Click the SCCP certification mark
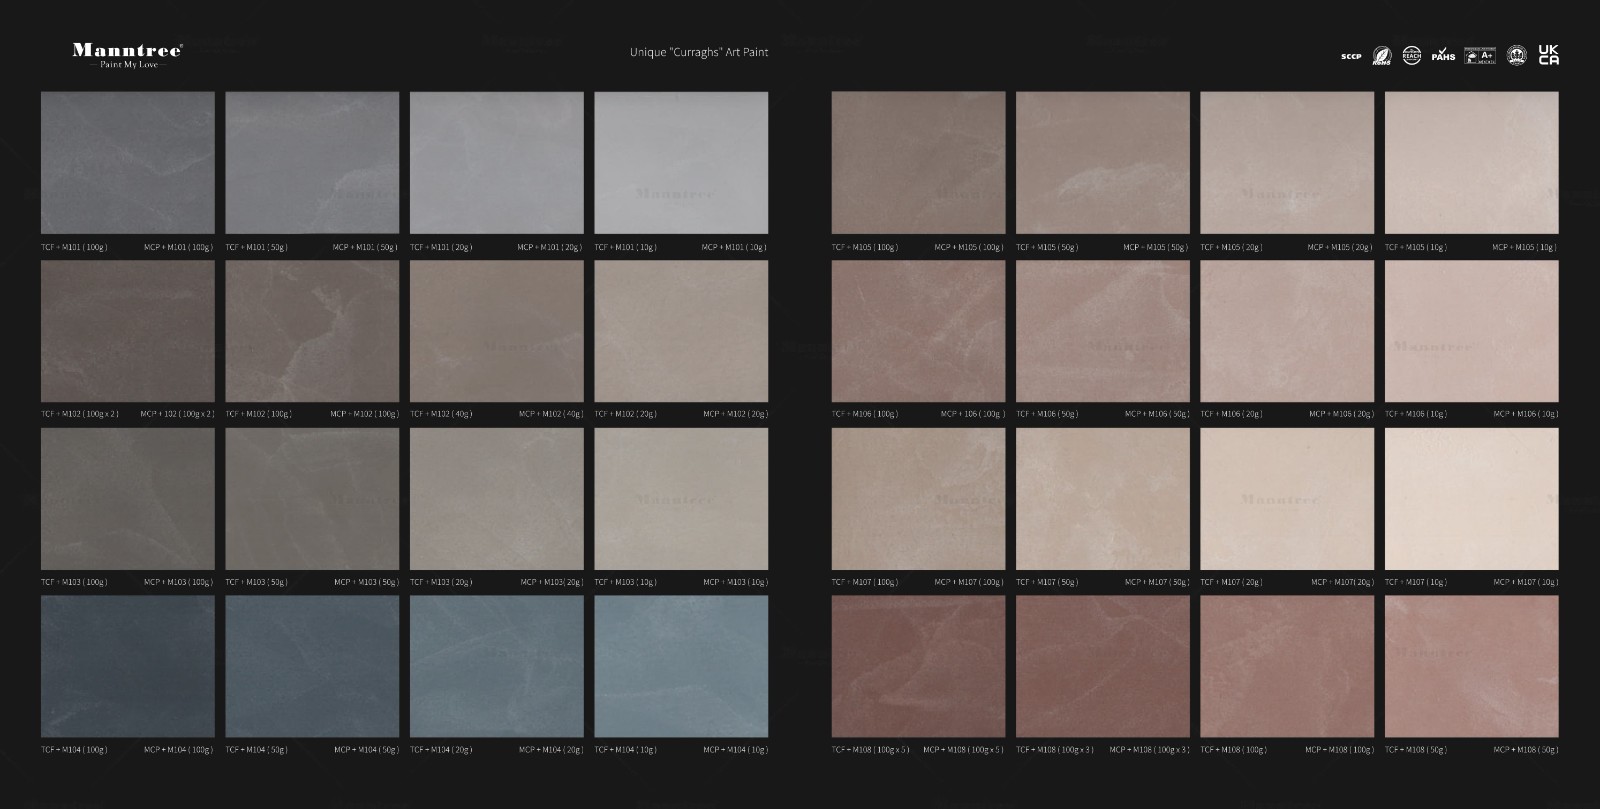This screenshot has height=809, width=1600. click(1351, 57)
